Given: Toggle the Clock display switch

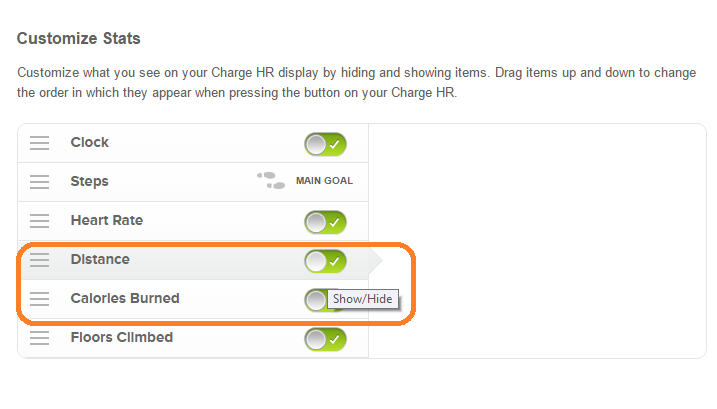Looking at the screenshot, I should [326, 144].
